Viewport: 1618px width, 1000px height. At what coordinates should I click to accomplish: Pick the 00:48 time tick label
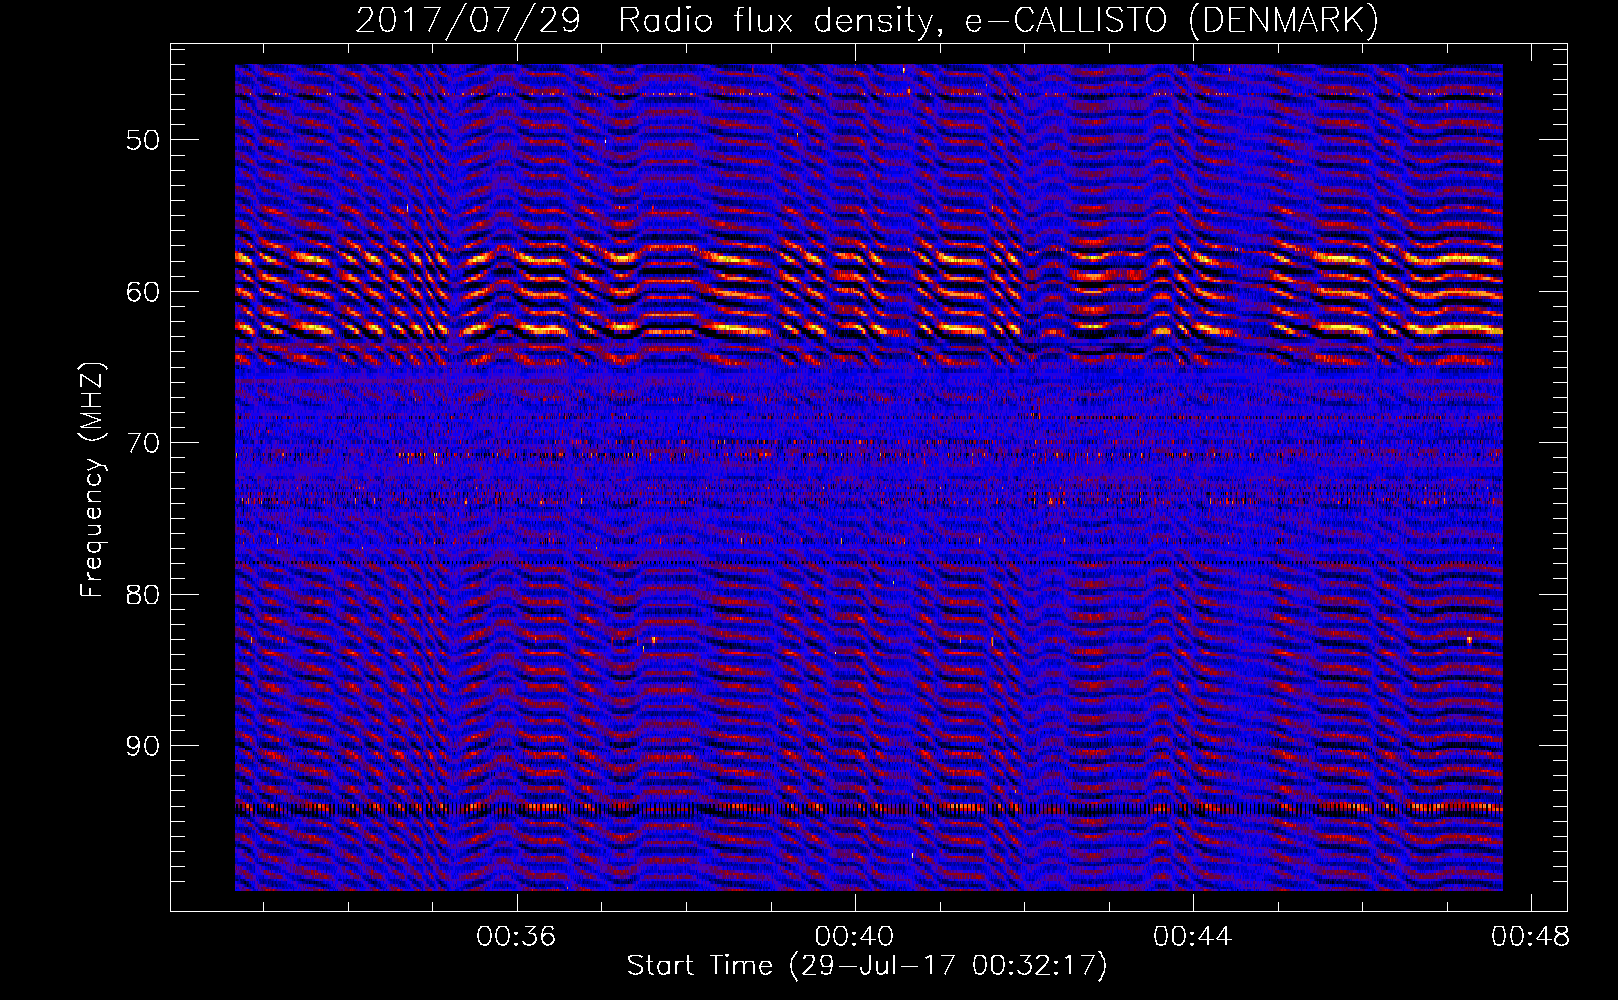tap(1530, 937)
